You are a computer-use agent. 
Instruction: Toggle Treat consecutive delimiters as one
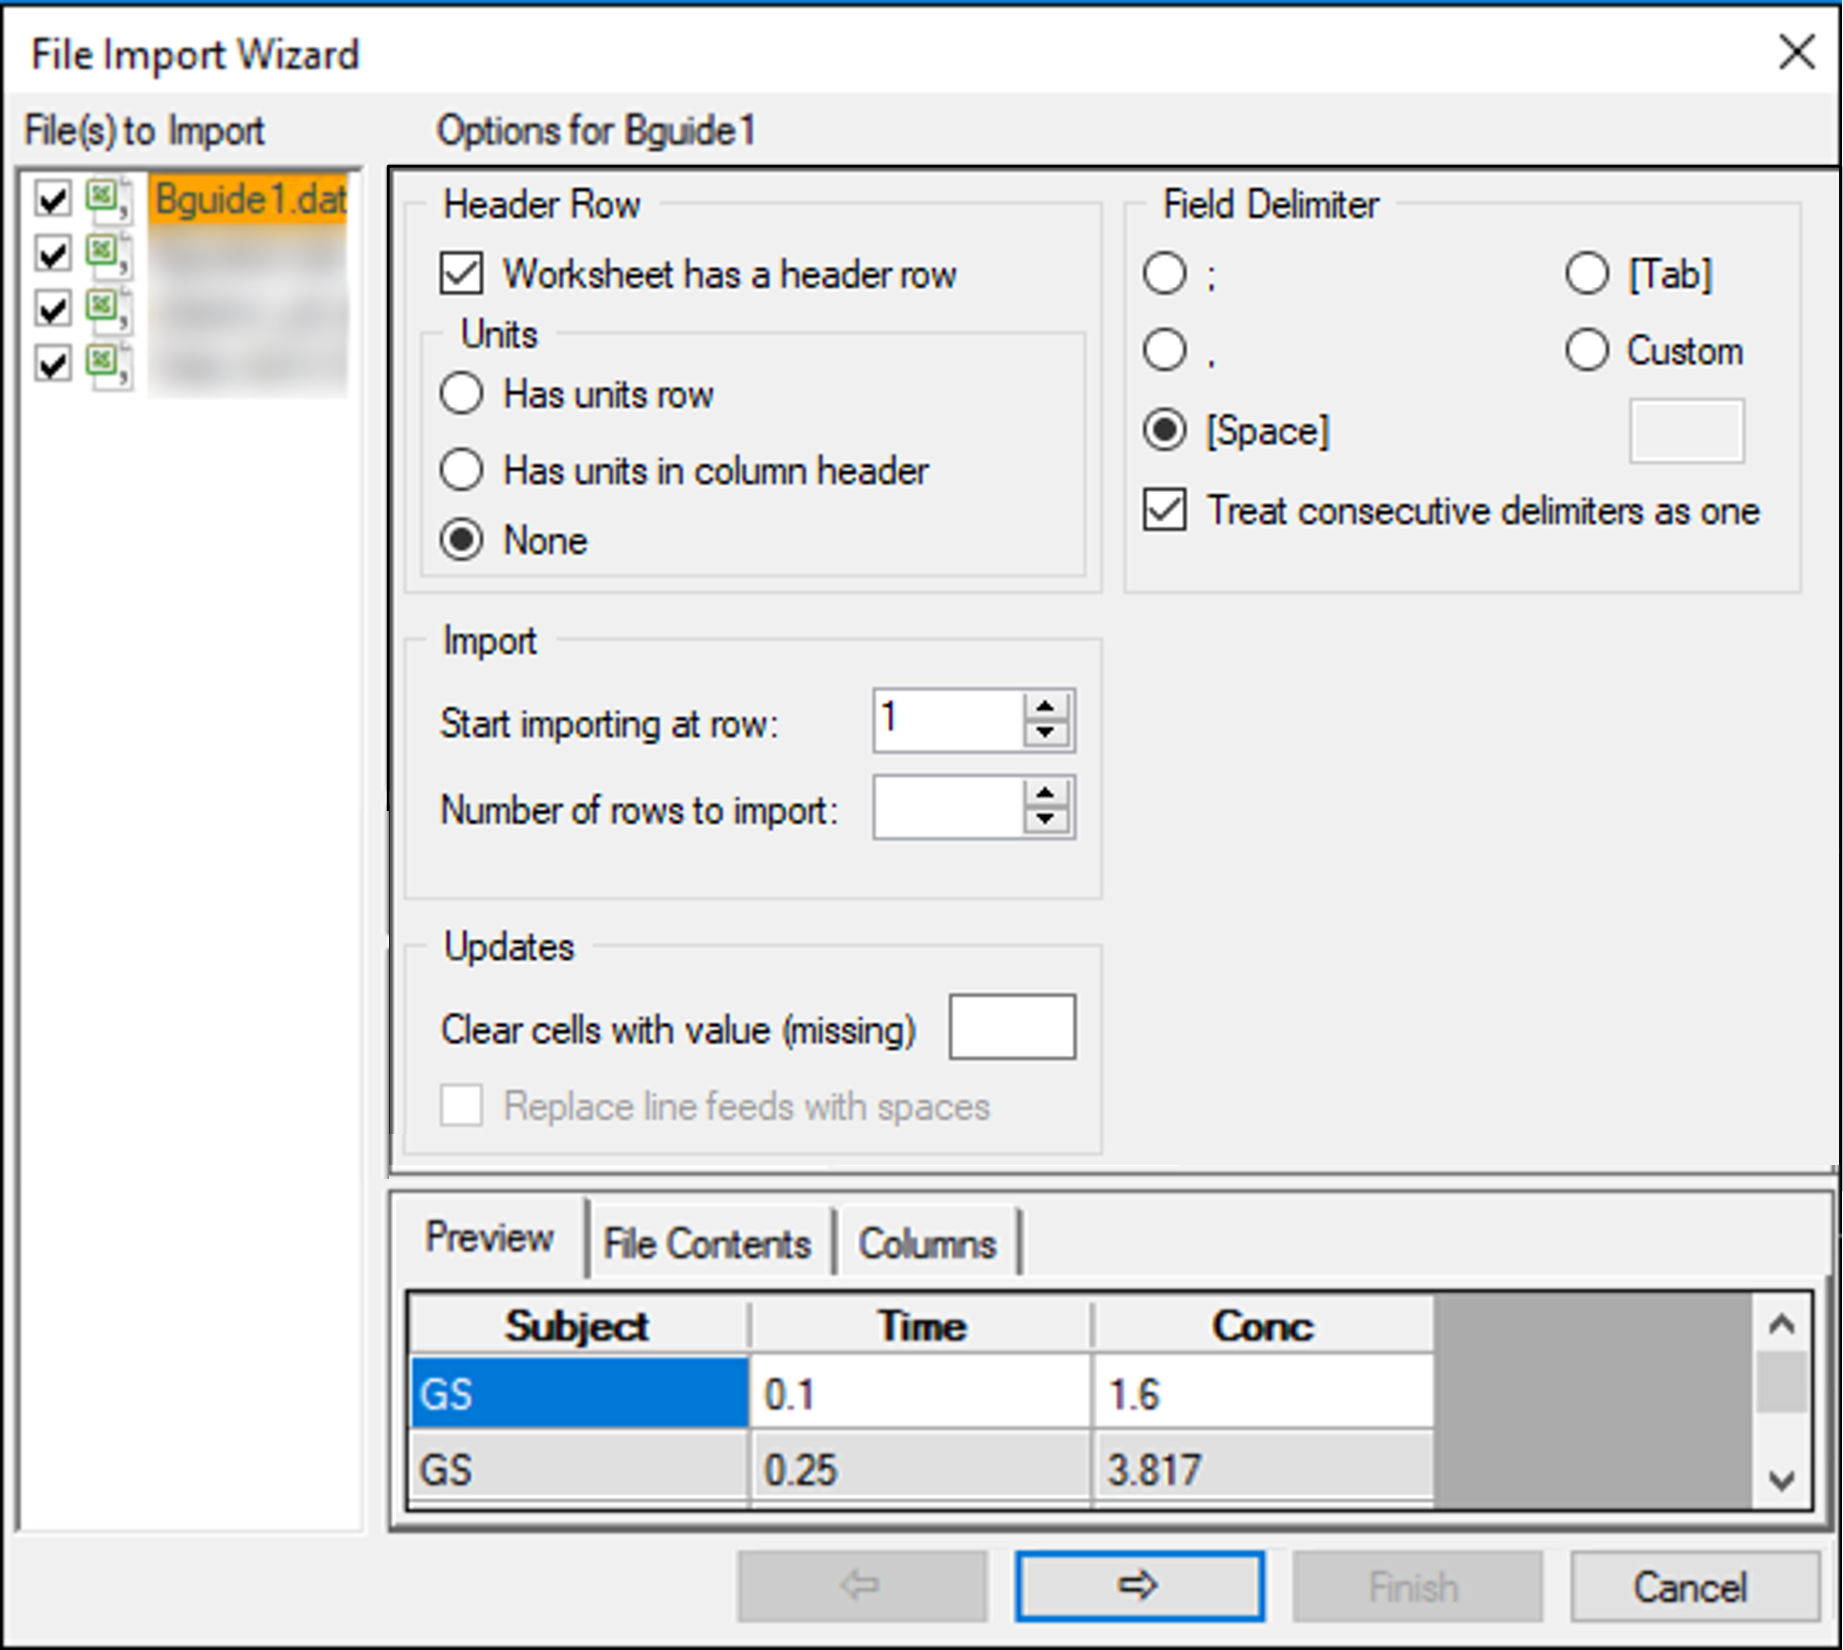[x=1165, y=510]
